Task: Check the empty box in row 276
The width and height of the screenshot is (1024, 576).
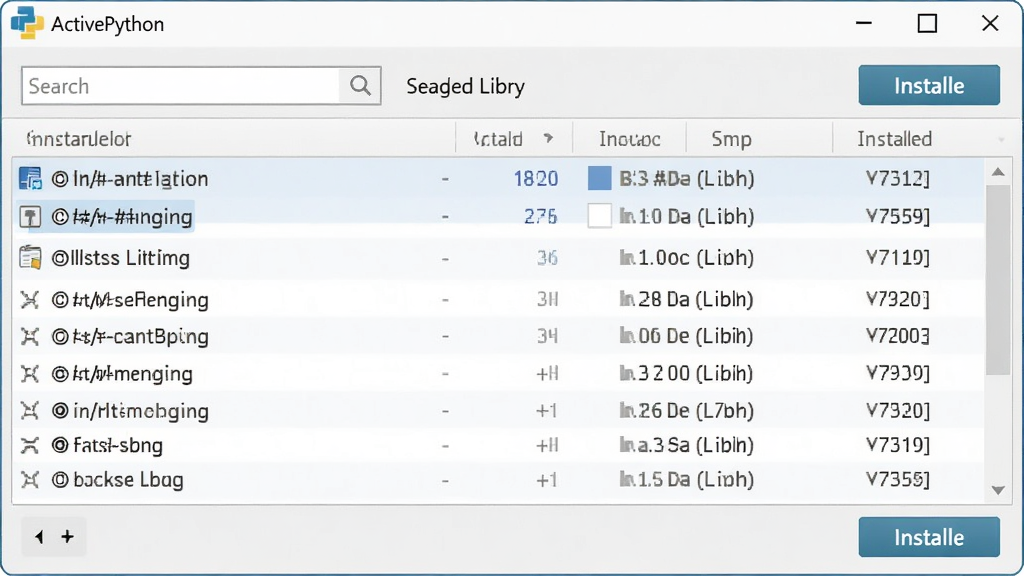Action: (x=600, y=216)
